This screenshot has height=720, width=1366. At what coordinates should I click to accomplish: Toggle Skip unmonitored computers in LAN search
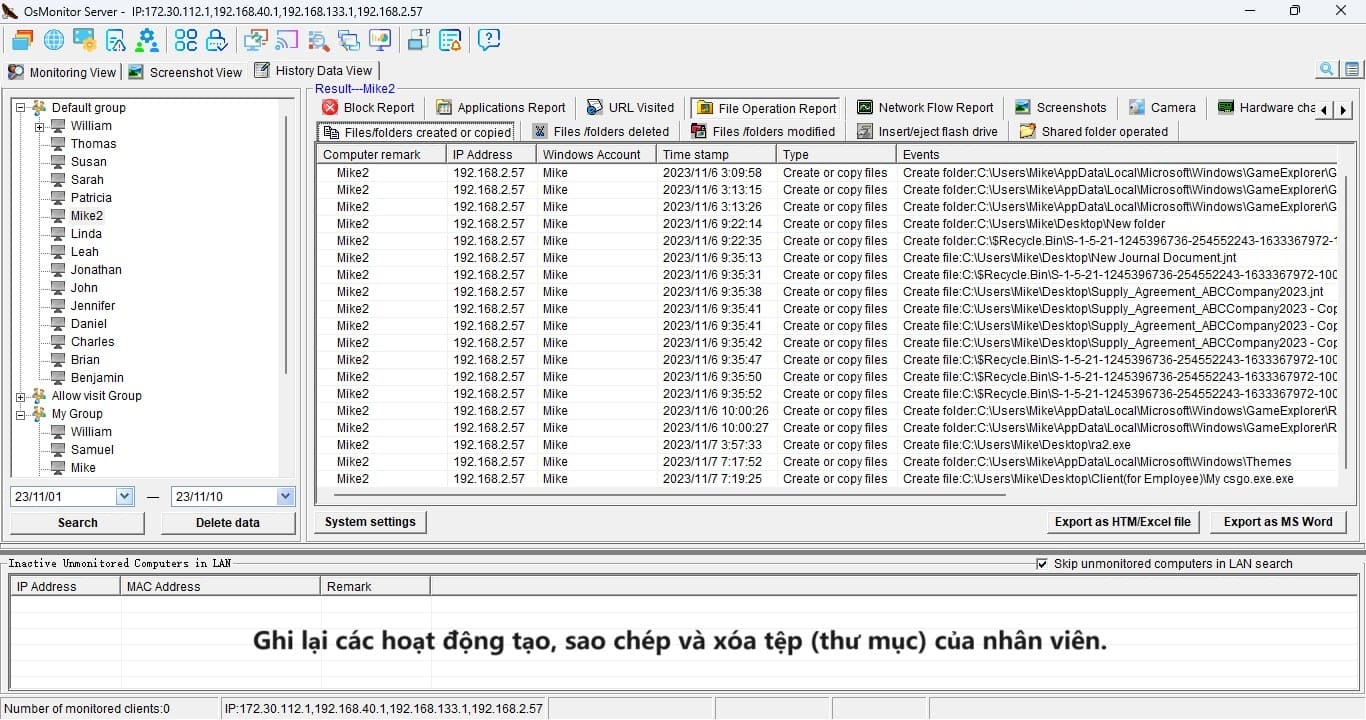[1043, 564]
